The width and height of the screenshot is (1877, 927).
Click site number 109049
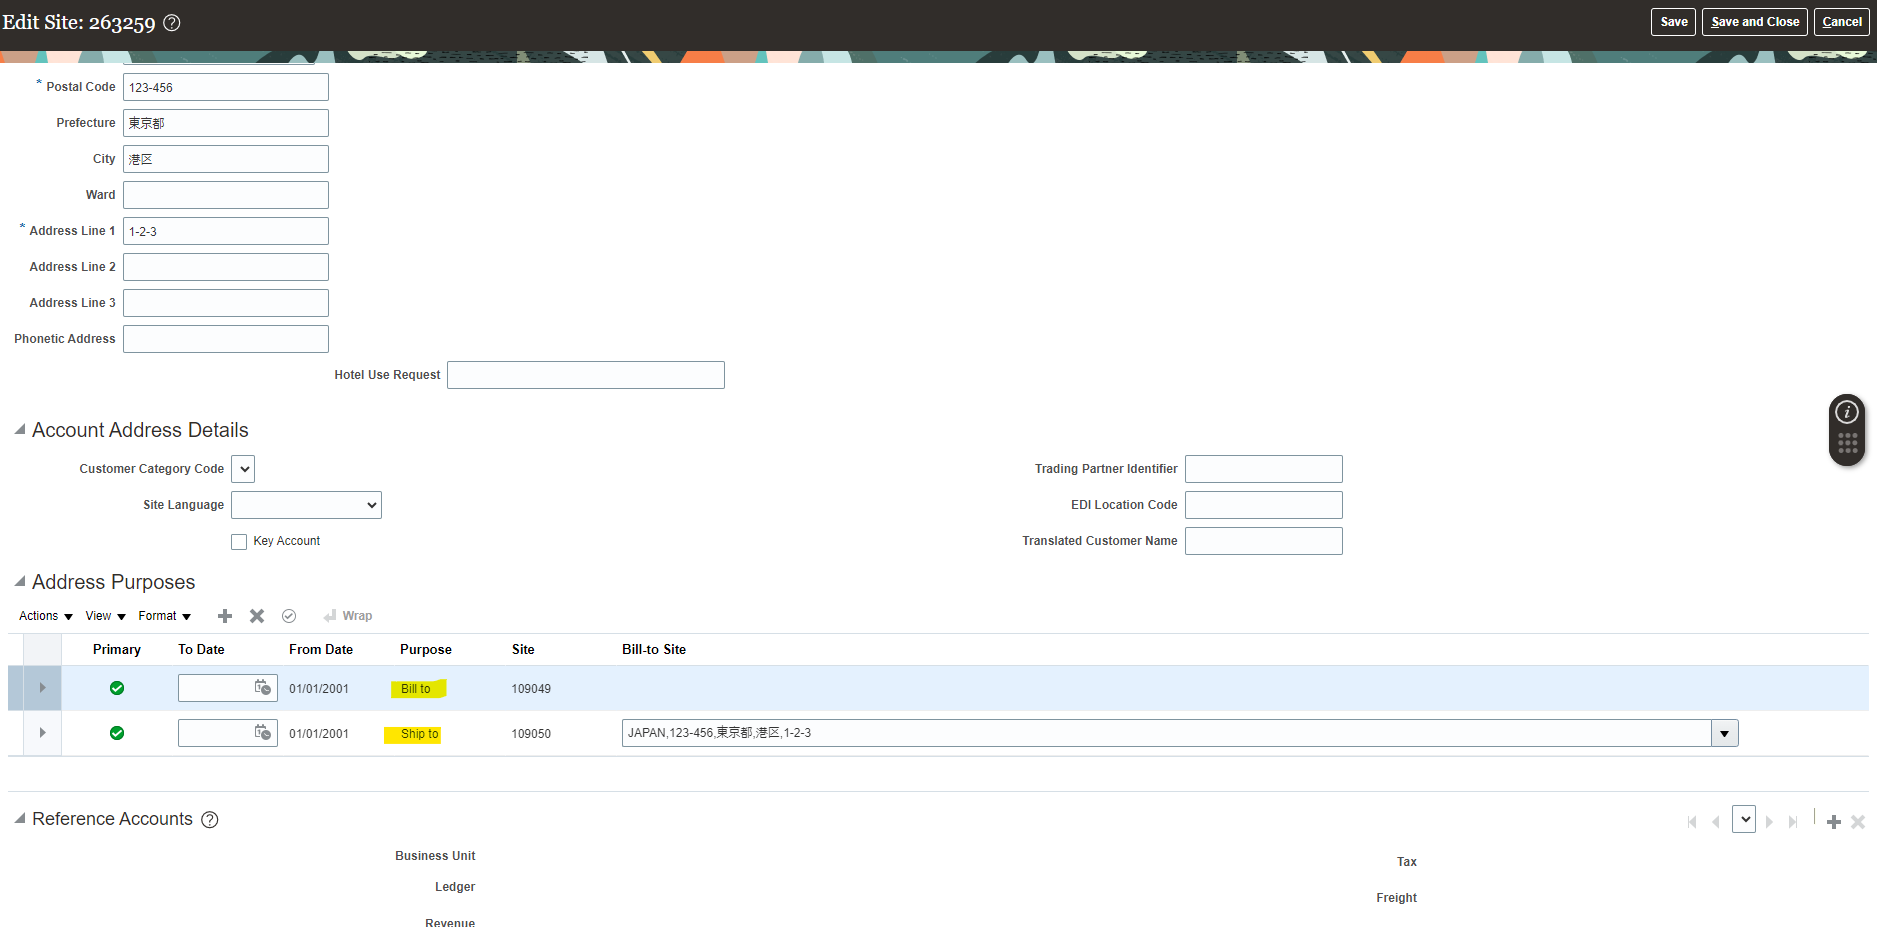(531, 689)
